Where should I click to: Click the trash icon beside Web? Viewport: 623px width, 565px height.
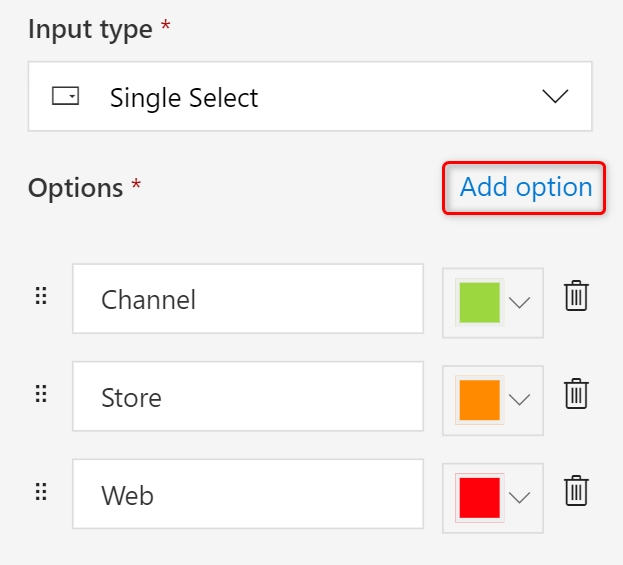[x=576, y=492]
